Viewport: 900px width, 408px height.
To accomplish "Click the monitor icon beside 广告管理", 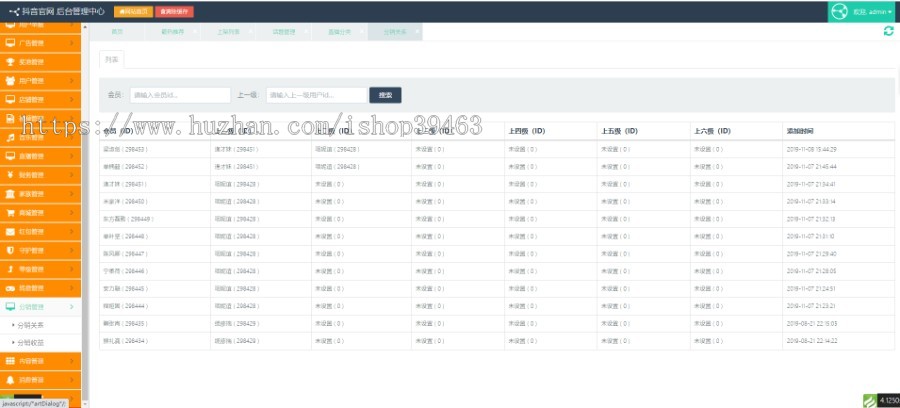I will point(10,43).
